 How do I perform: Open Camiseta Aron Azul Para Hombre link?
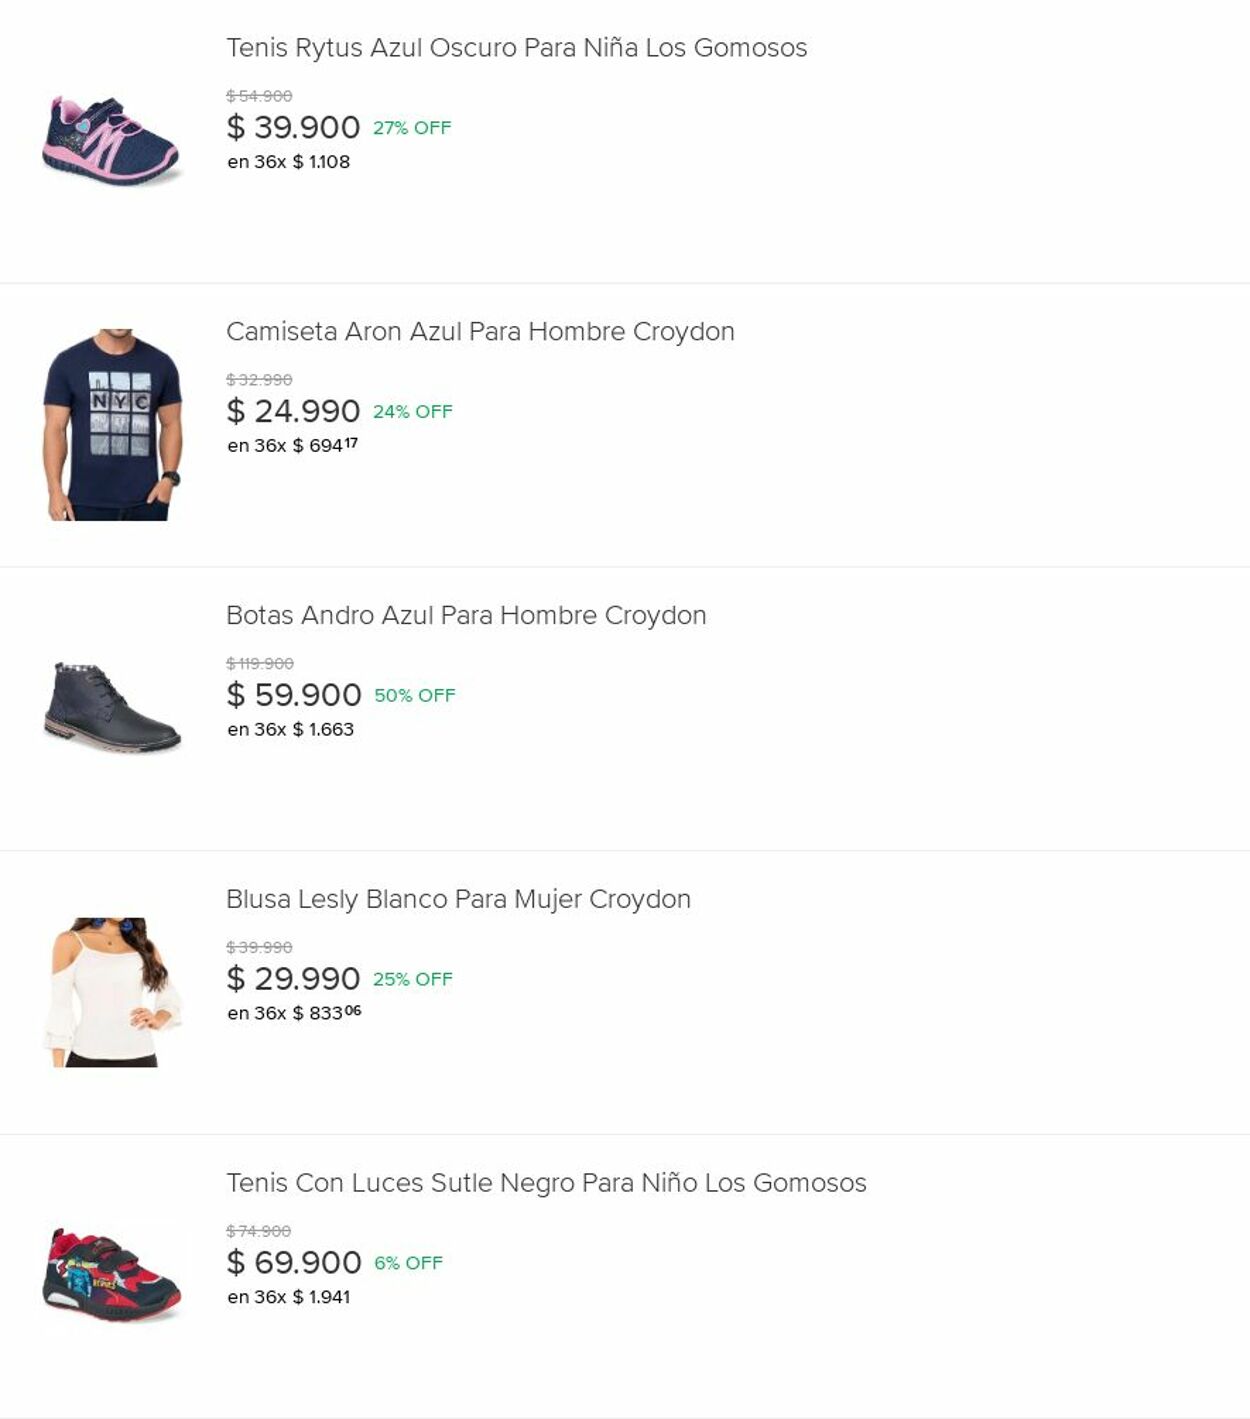tap(480, 332)
